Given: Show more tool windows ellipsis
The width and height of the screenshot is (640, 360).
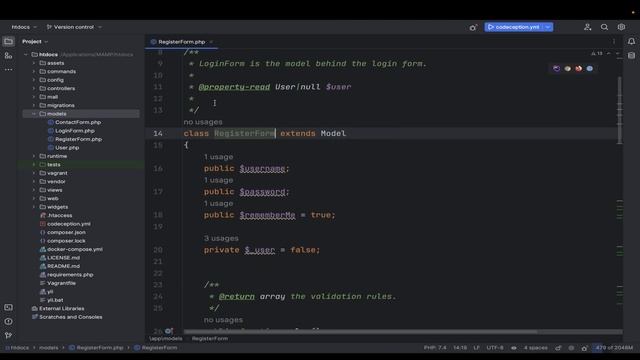Looking at the screenshot, I should [x=8, y=70].
